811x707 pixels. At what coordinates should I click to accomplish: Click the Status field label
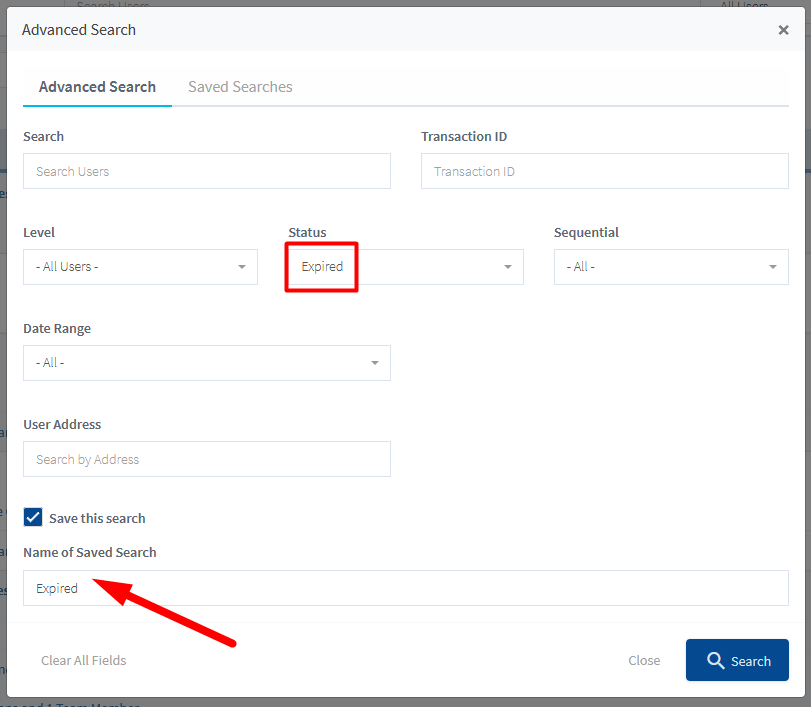point(307,233)
